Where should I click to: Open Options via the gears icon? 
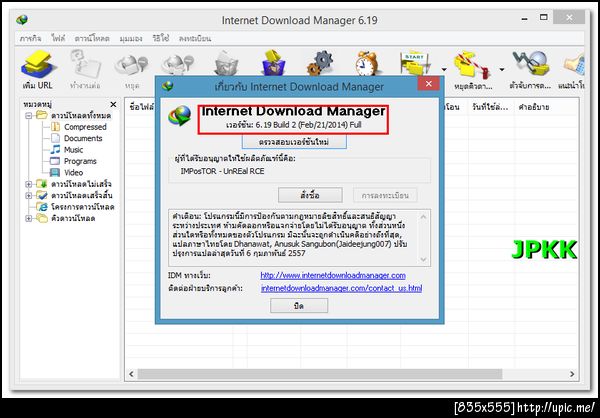click(320, 63)
